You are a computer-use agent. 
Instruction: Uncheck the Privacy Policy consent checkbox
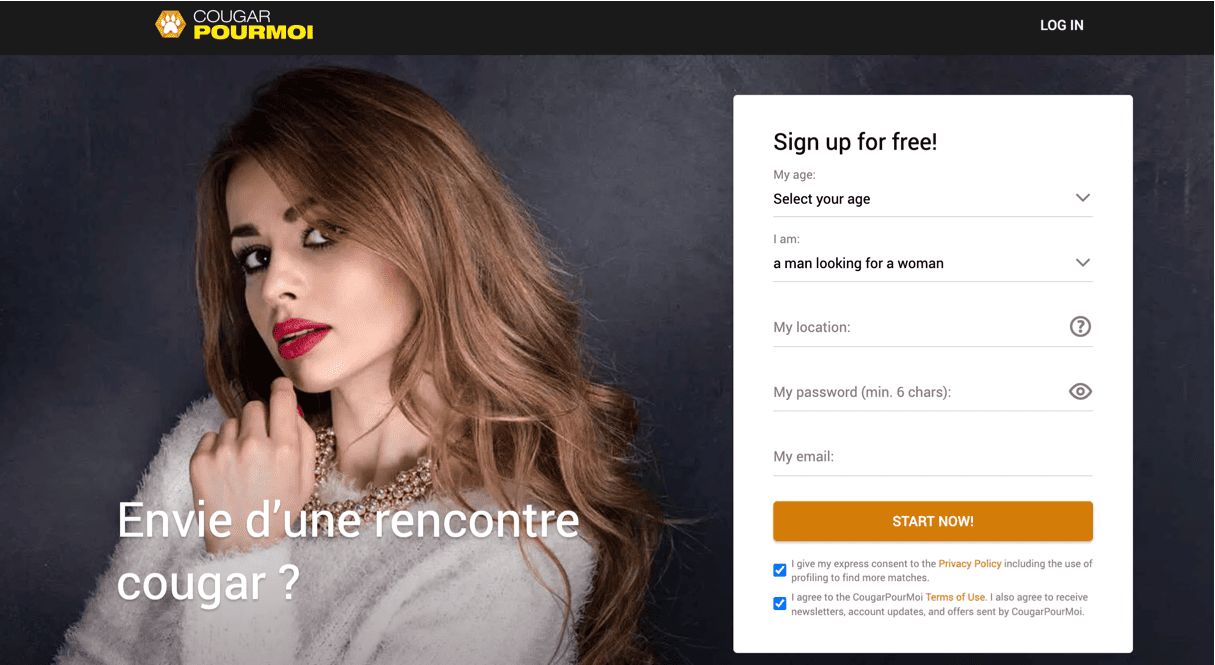point(780,570)
